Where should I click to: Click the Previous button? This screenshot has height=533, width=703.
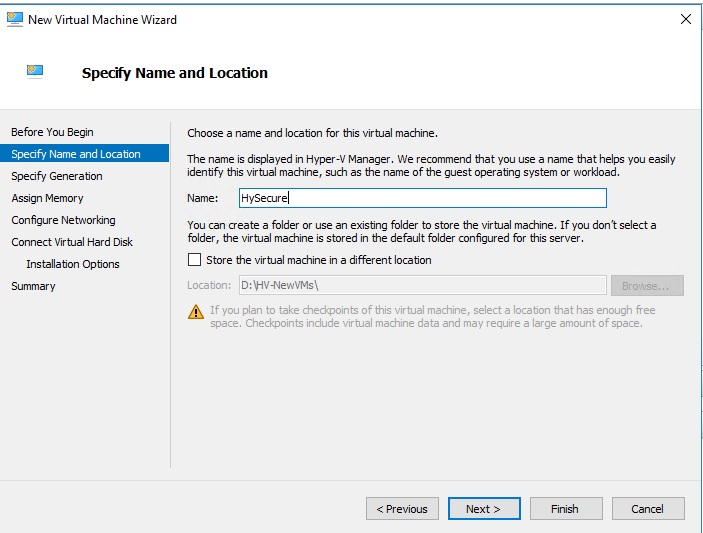[402, 508]
